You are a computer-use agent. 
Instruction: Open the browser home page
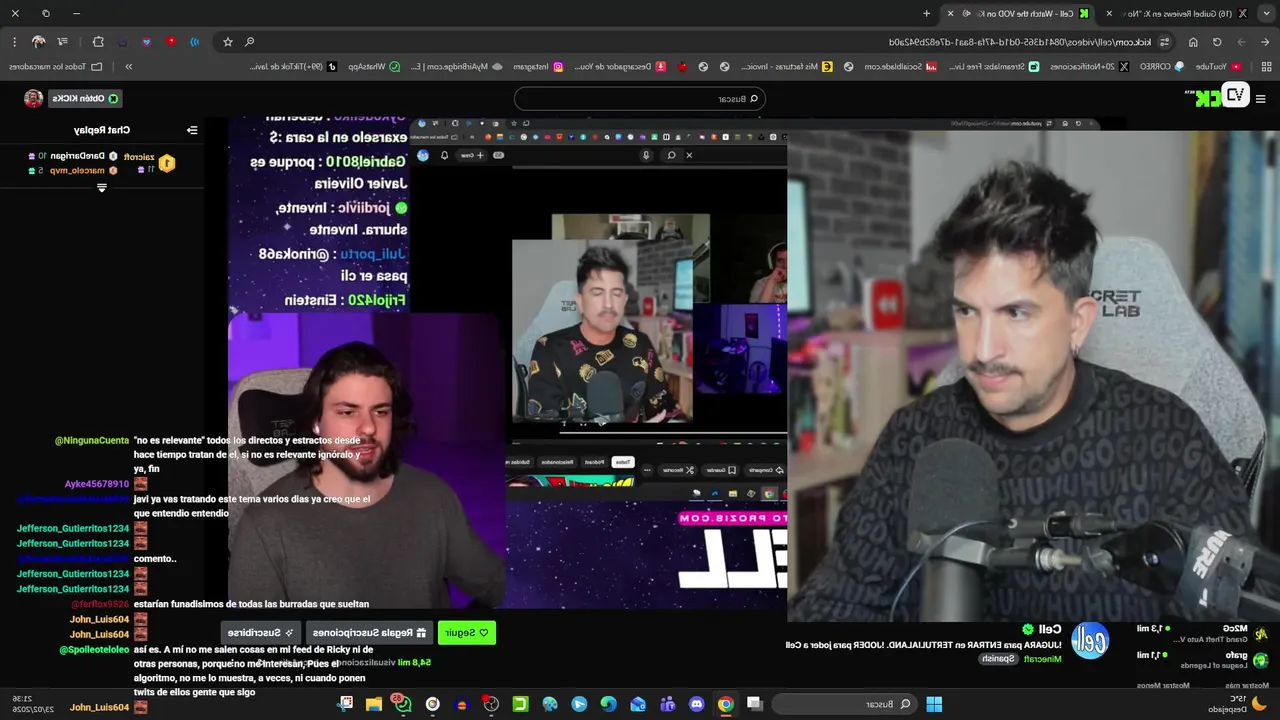pos(1193,42)
